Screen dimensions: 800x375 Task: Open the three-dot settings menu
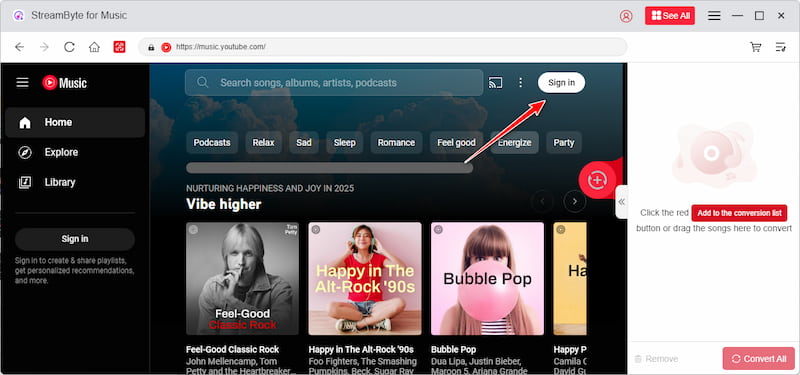pyautogui.click(x=520, y=83)
